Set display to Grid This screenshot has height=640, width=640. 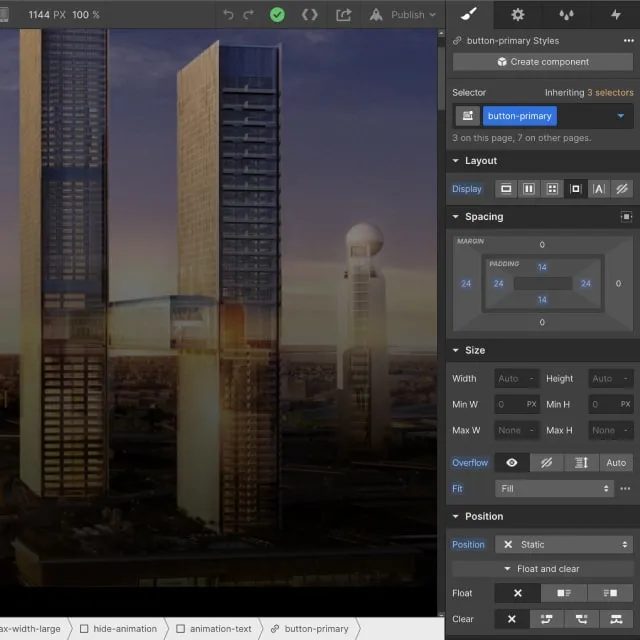click(x=552, y=189)
